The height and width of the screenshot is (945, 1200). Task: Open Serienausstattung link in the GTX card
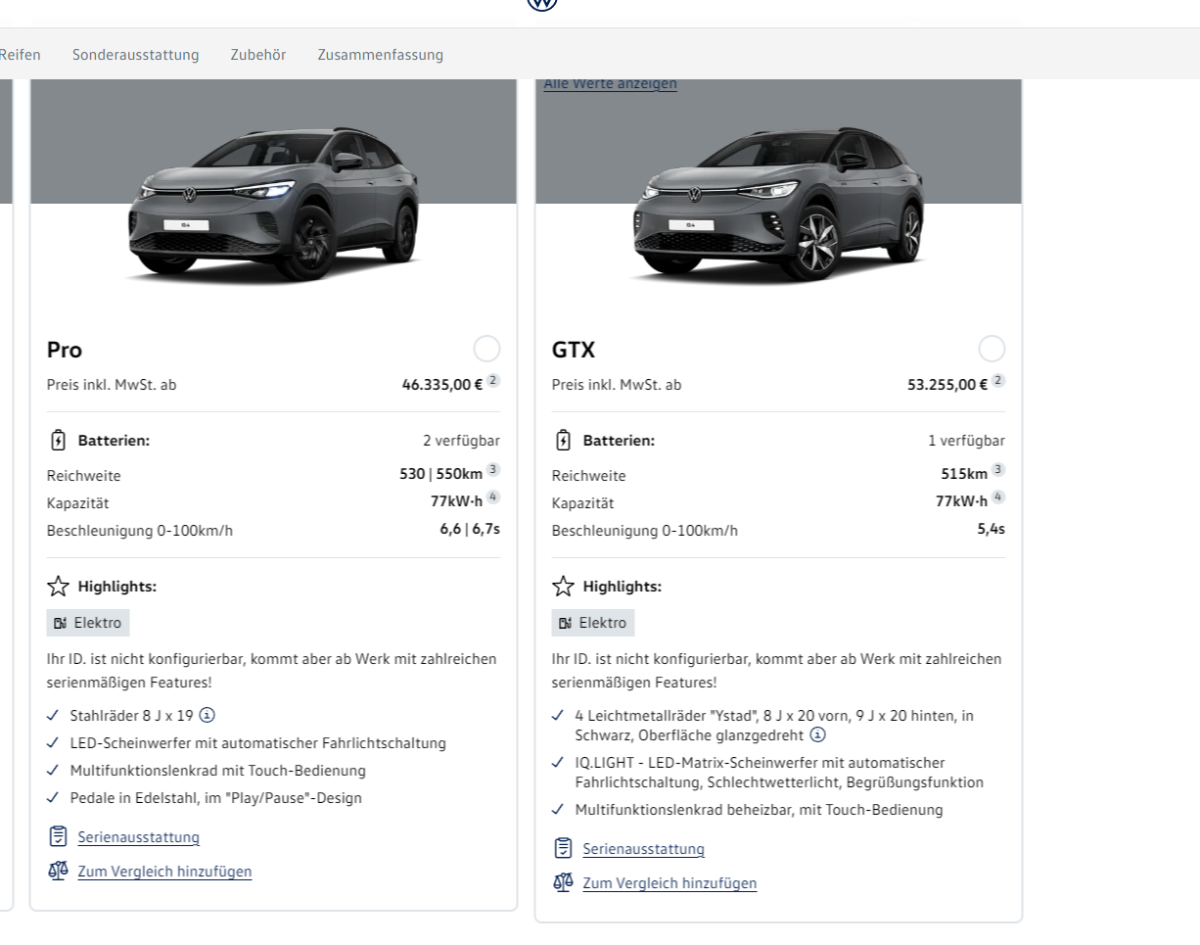(643, 849)
